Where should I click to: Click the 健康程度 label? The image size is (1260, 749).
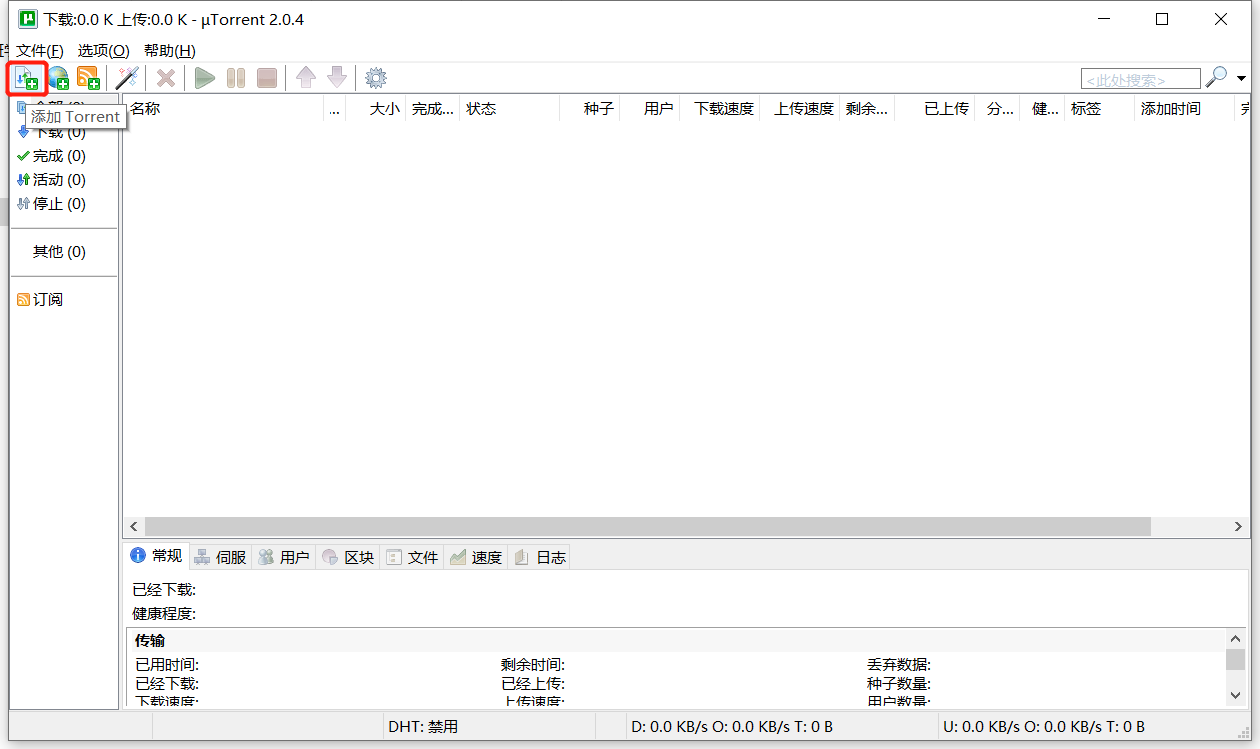click(x=164, y=613)
